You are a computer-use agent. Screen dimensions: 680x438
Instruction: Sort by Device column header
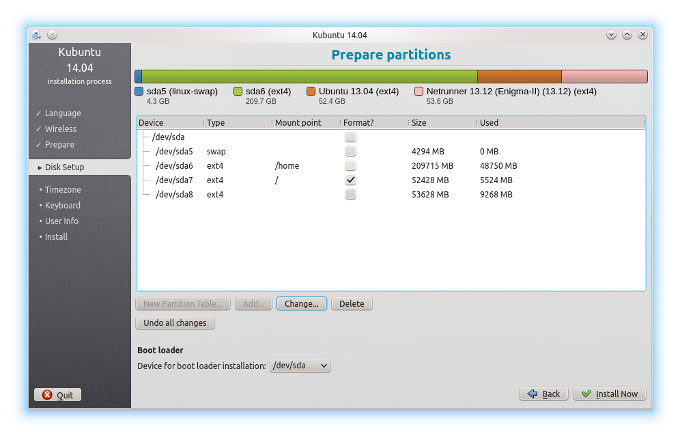pyautogui.click(x=170, y=123)
